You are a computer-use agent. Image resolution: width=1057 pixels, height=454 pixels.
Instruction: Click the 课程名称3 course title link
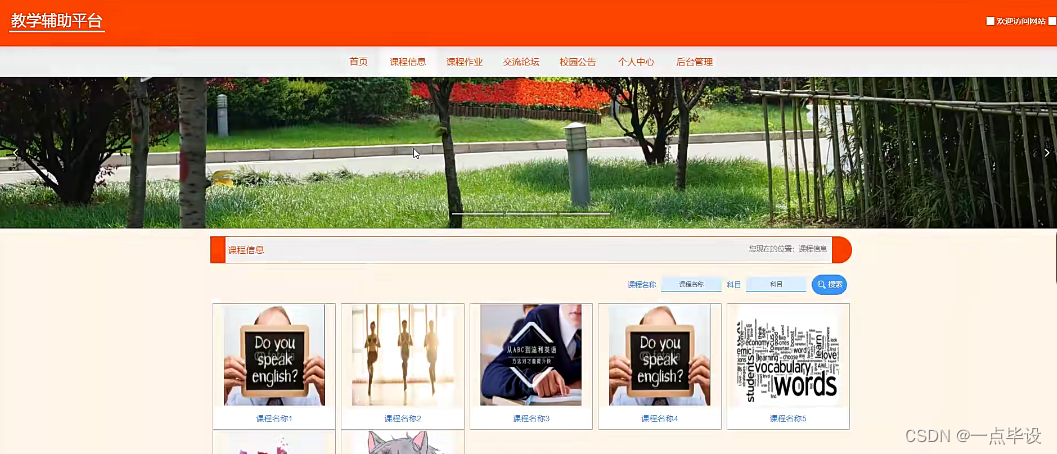(x=531, y=419)
